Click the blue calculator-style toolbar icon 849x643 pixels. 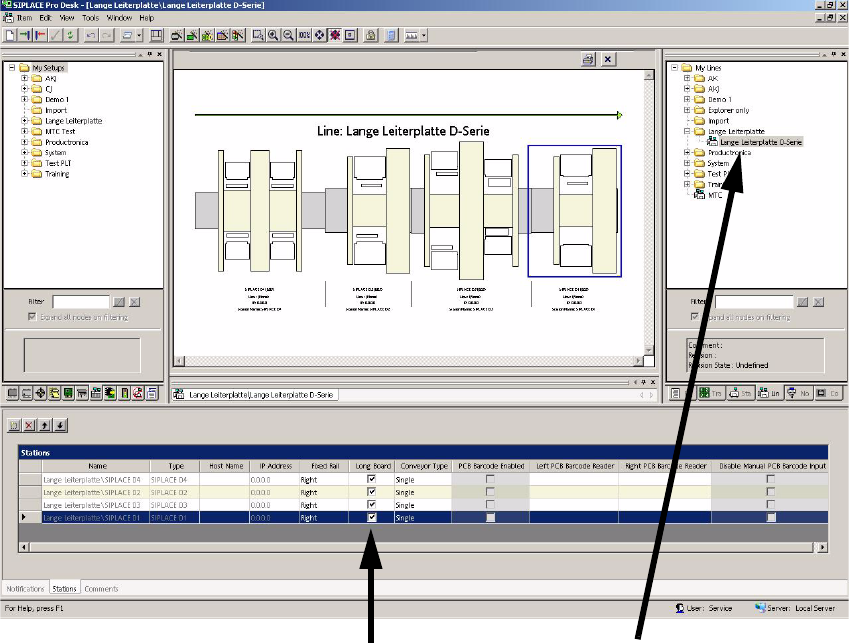click(x=391, y=36)
